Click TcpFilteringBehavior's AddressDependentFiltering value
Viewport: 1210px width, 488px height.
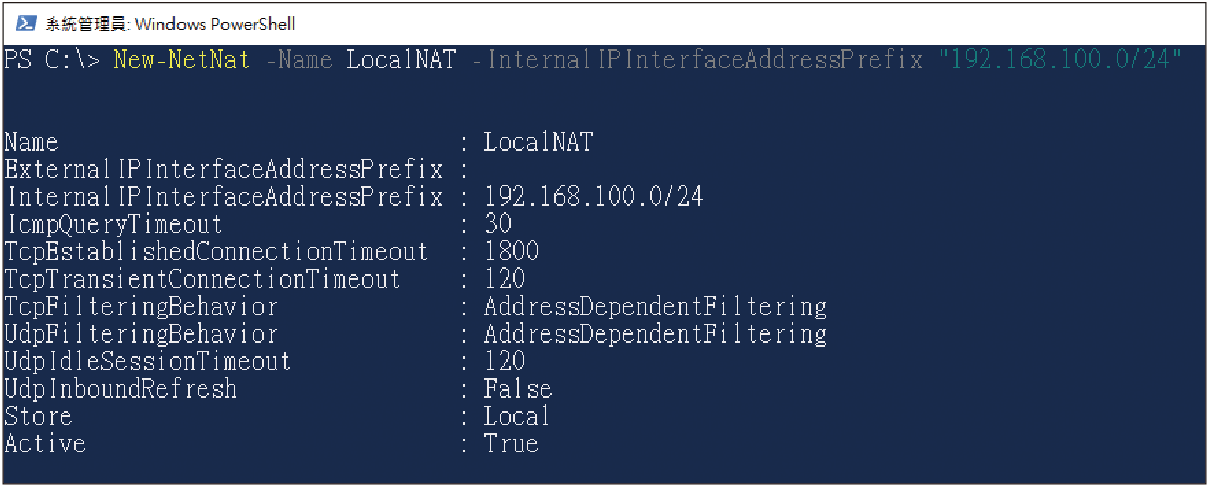click(655, 306)
